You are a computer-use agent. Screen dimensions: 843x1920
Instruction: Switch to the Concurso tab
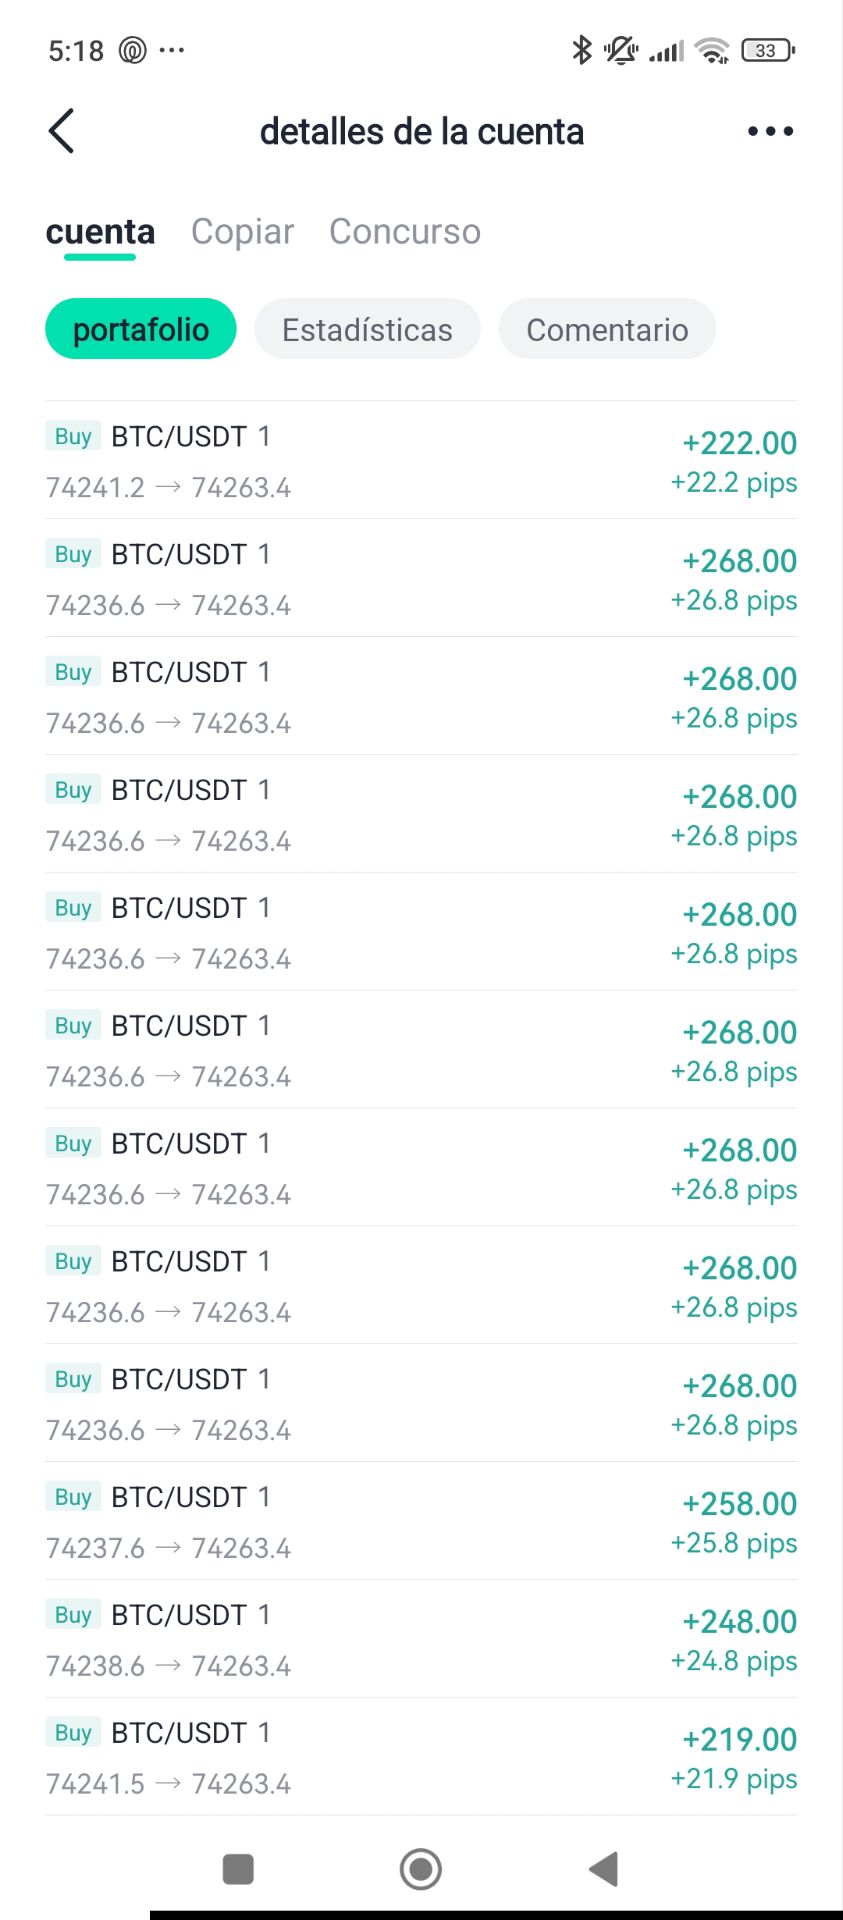(x=405, y=231)
